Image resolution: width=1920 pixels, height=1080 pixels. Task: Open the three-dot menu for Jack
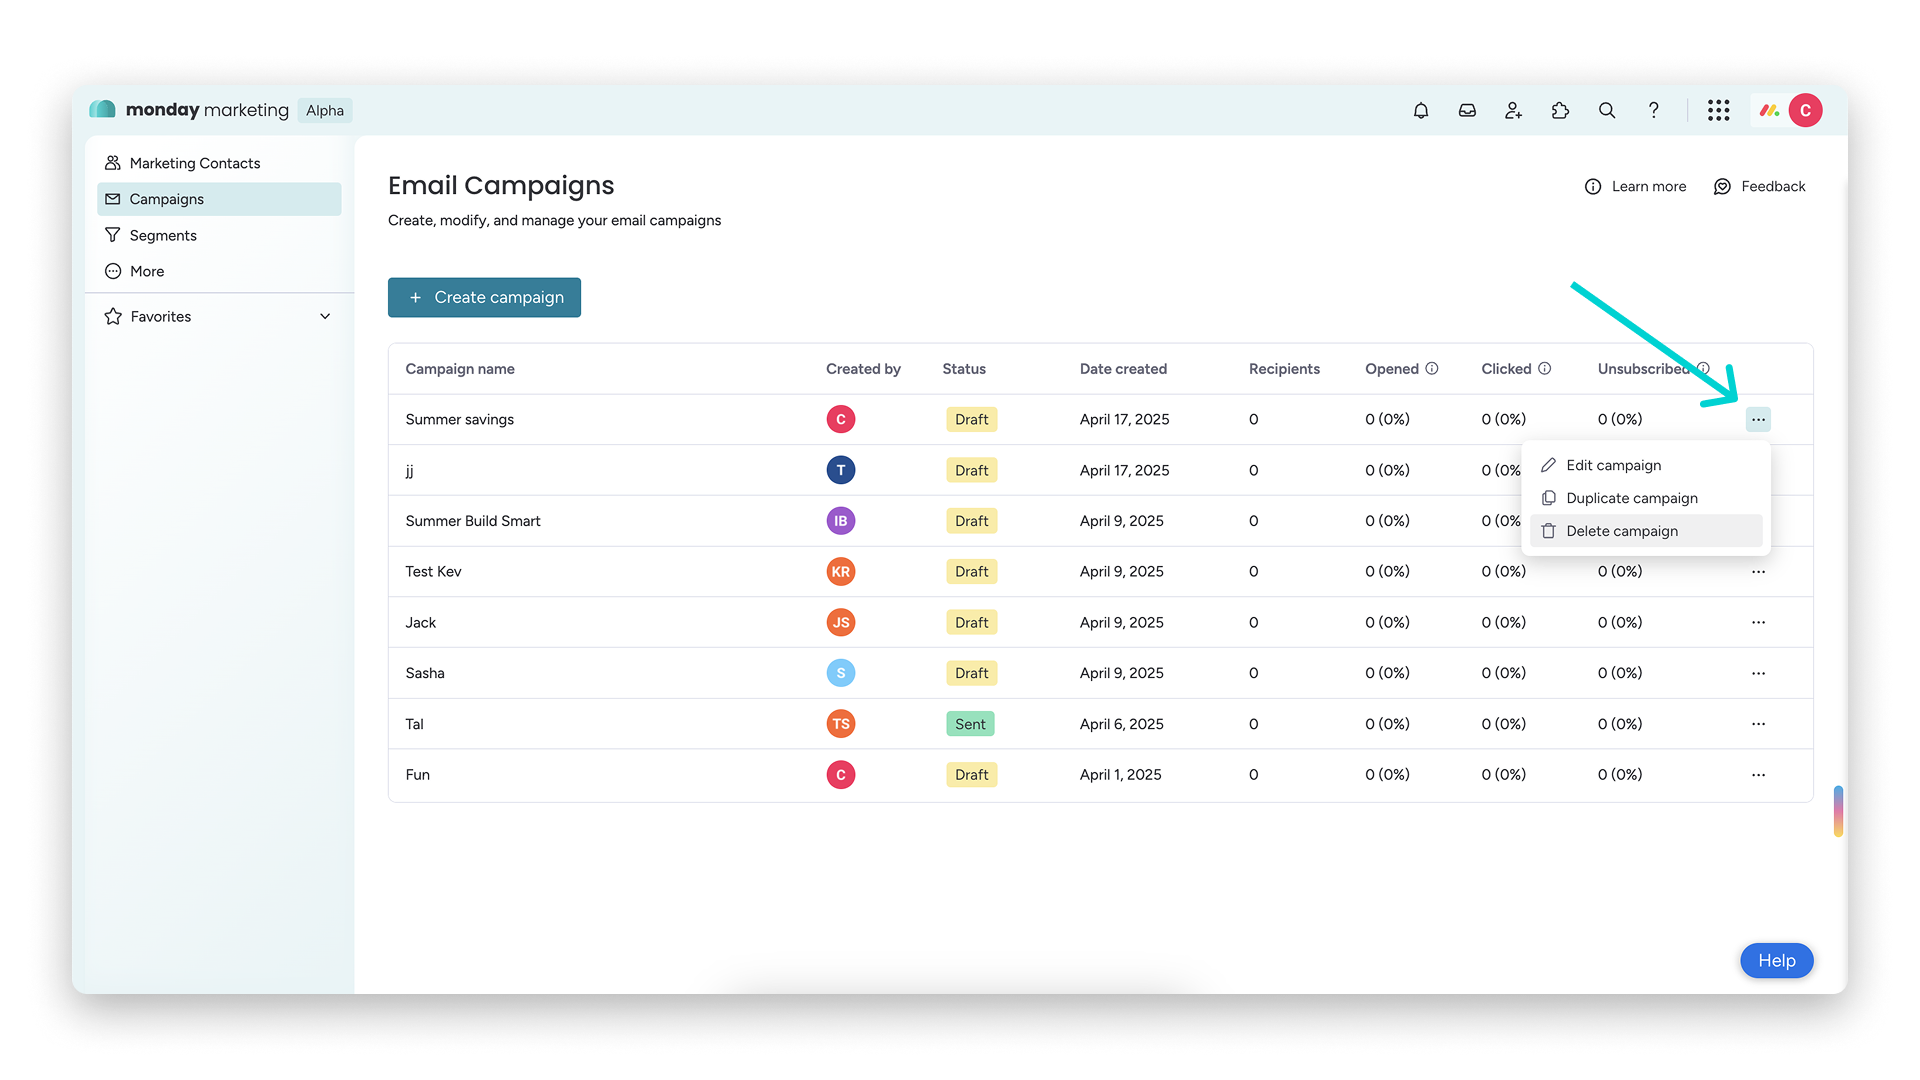[x=1758, y=622]
